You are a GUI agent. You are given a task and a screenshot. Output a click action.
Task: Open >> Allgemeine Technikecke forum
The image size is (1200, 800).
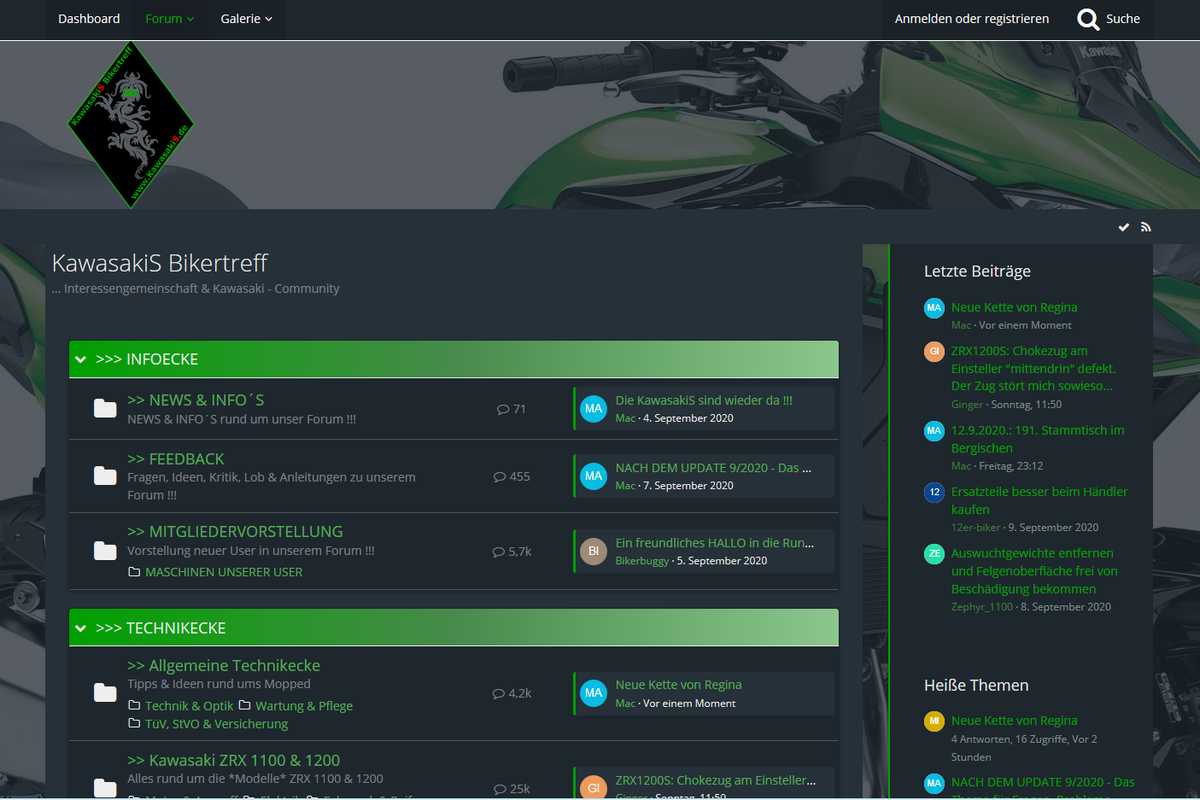click(224, 666)
